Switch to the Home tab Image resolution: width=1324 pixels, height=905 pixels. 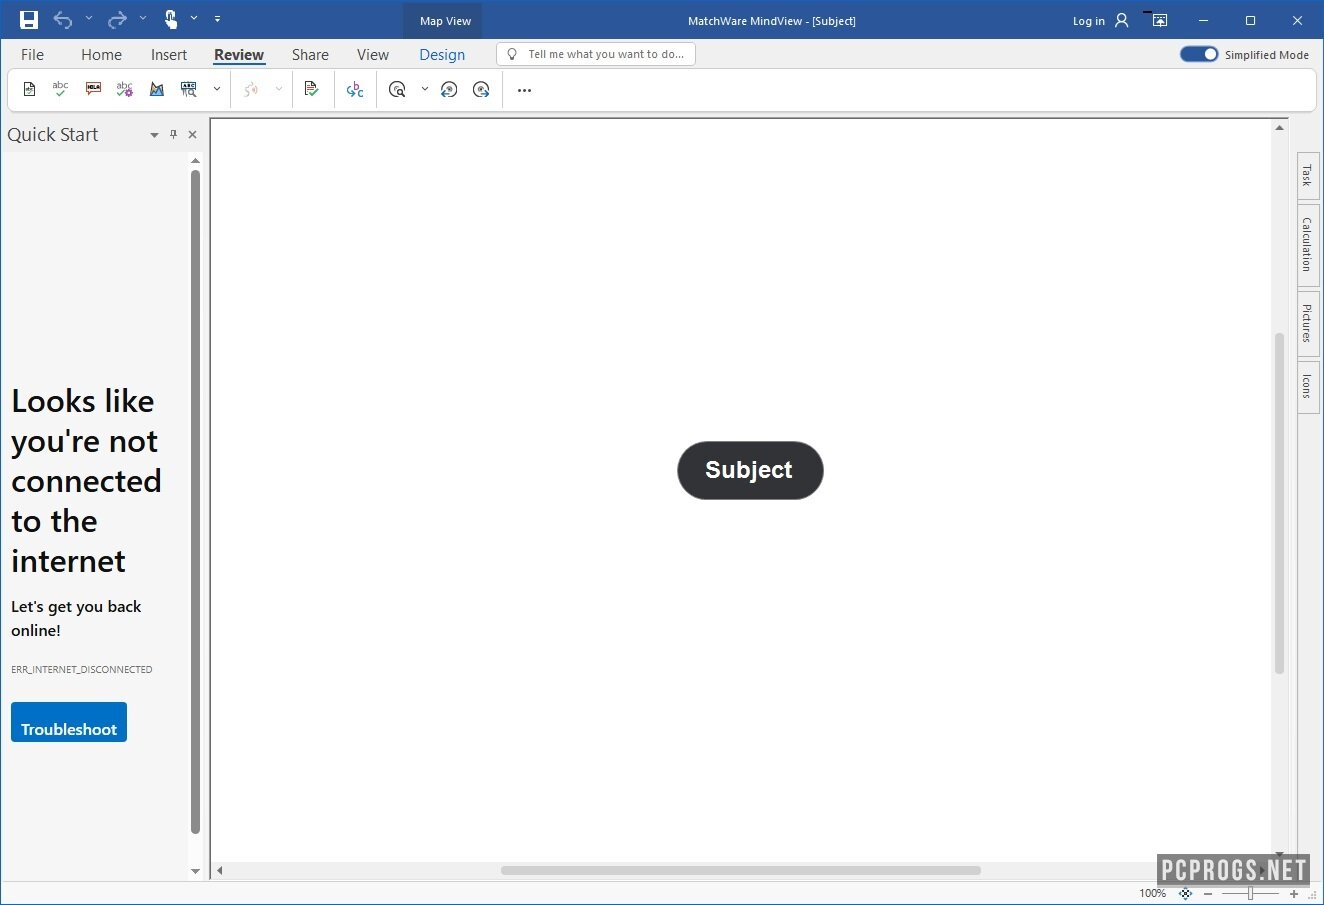click(x=101, y=55)
